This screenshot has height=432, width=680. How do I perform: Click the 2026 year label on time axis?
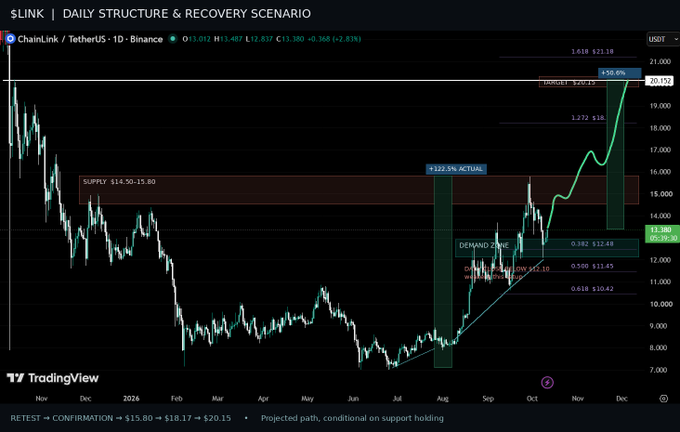131,398
